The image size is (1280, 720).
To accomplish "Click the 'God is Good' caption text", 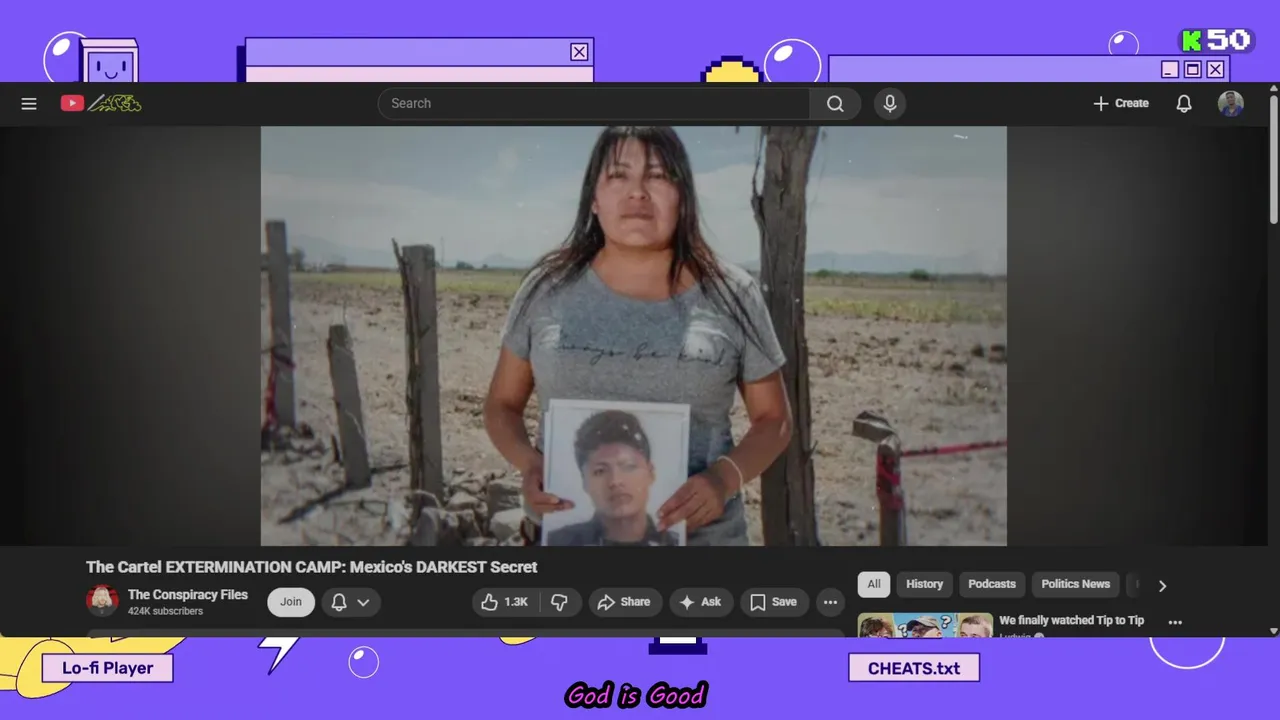I will [636, 695].
